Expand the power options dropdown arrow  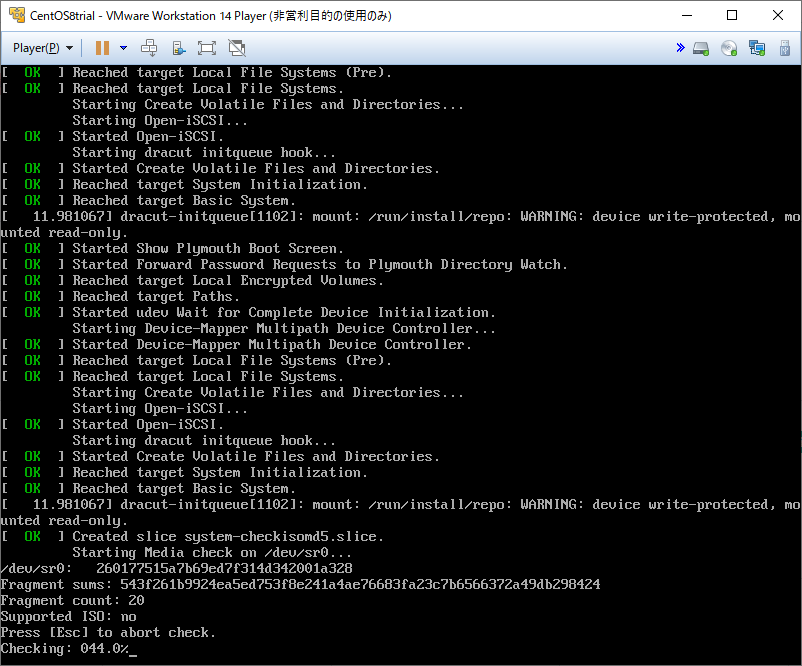click(123, 48)
